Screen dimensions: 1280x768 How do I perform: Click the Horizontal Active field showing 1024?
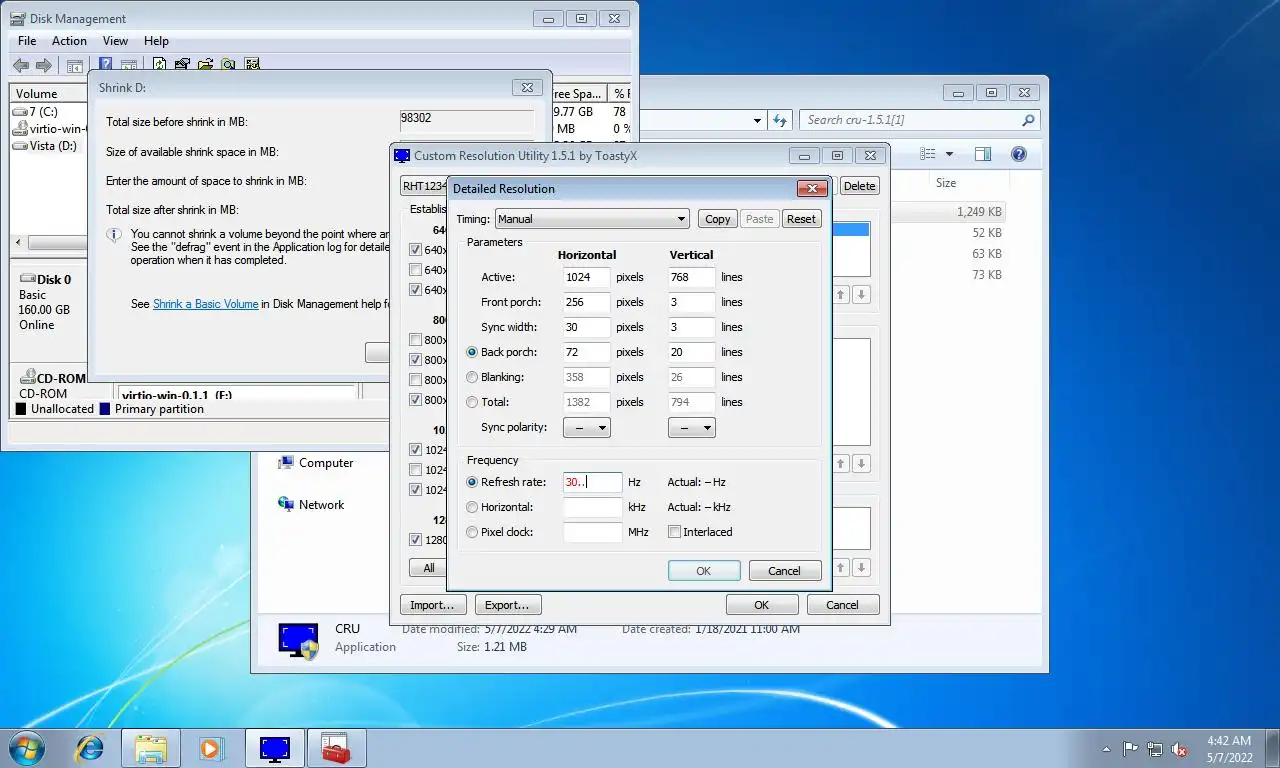(x=586, y=277)
